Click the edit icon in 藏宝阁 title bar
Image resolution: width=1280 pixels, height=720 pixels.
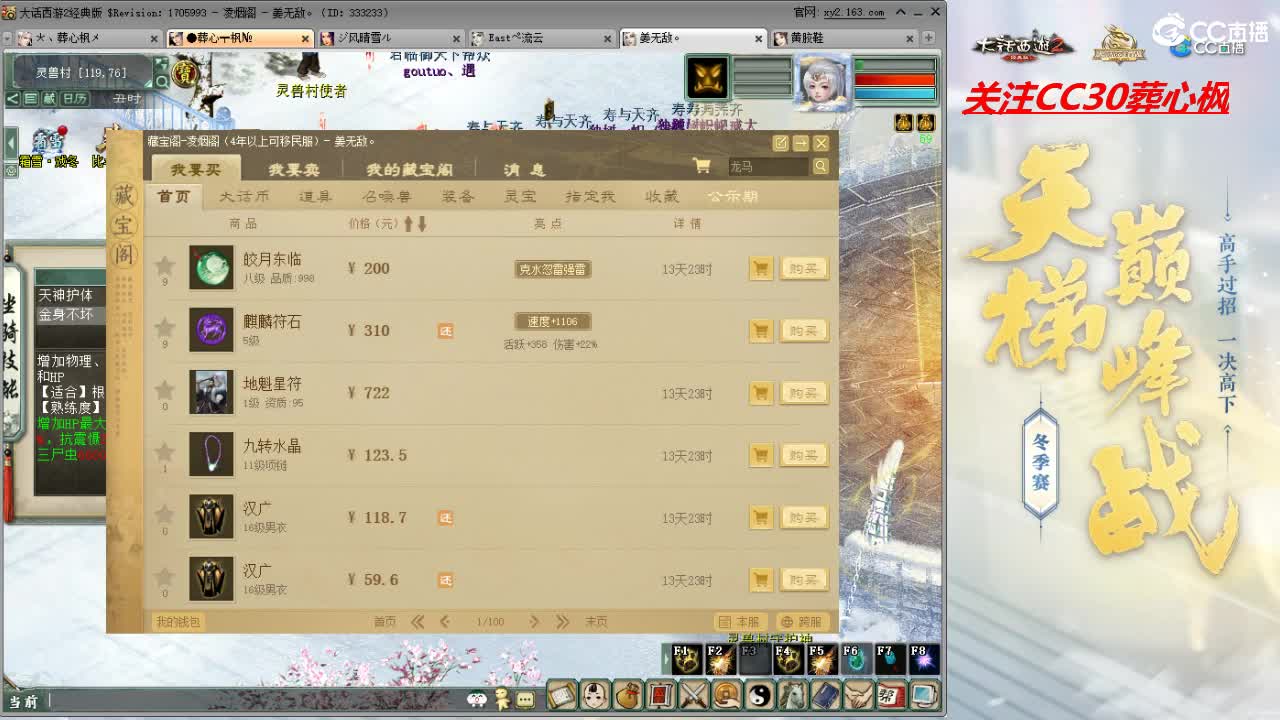[x=780, y=143]
